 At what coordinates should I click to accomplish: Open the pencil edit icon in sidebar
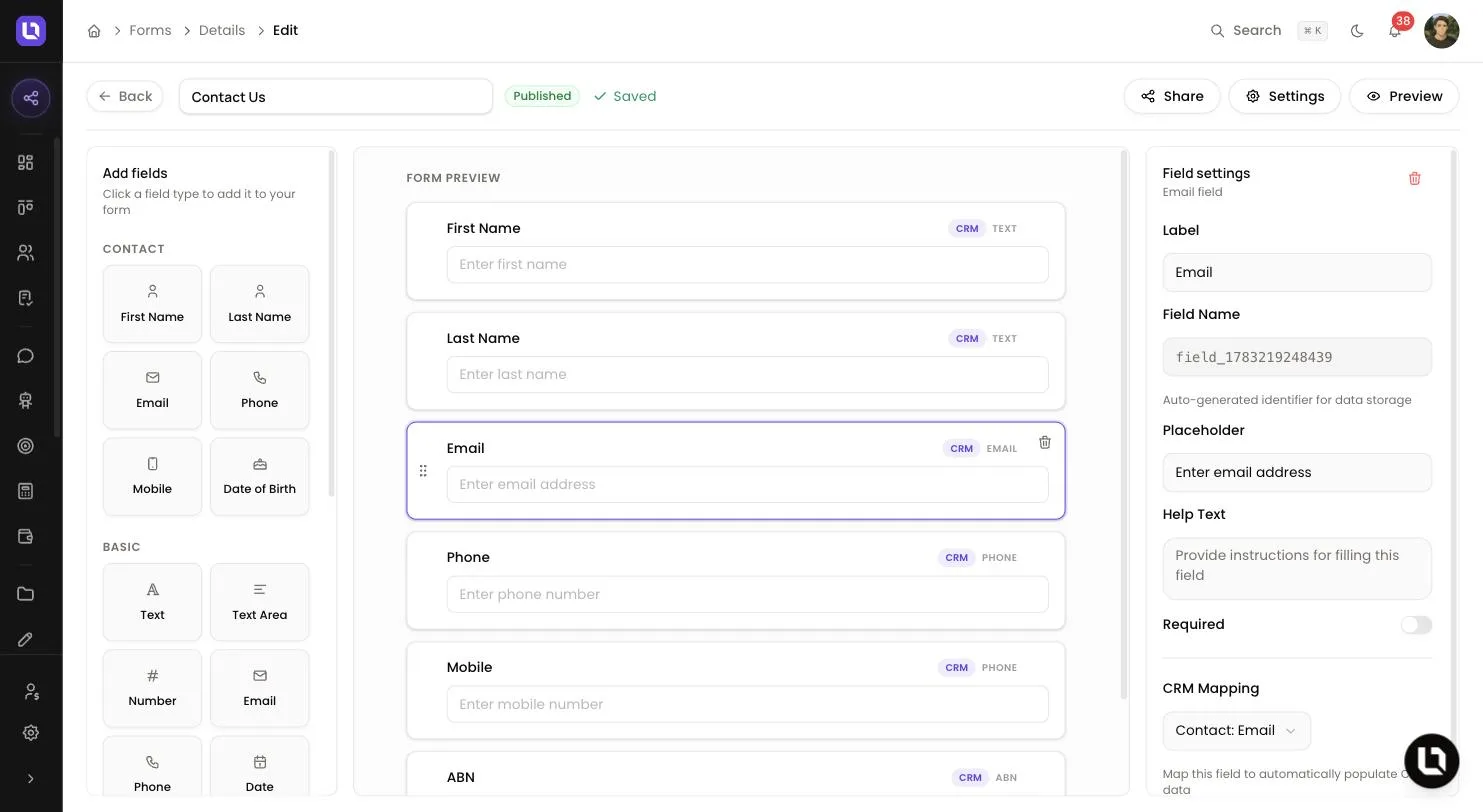(x=26, y=640)
